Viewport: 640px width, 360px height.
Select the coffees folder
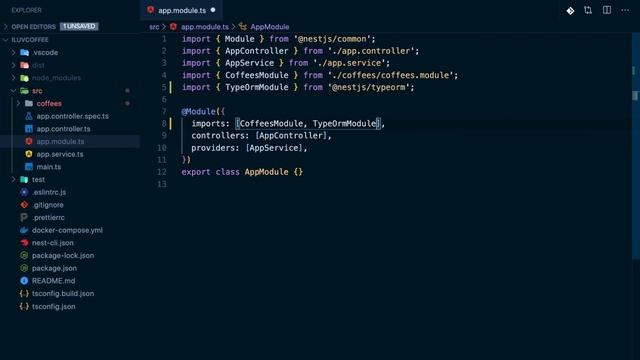pyautogui.click(x=49, y=103)
